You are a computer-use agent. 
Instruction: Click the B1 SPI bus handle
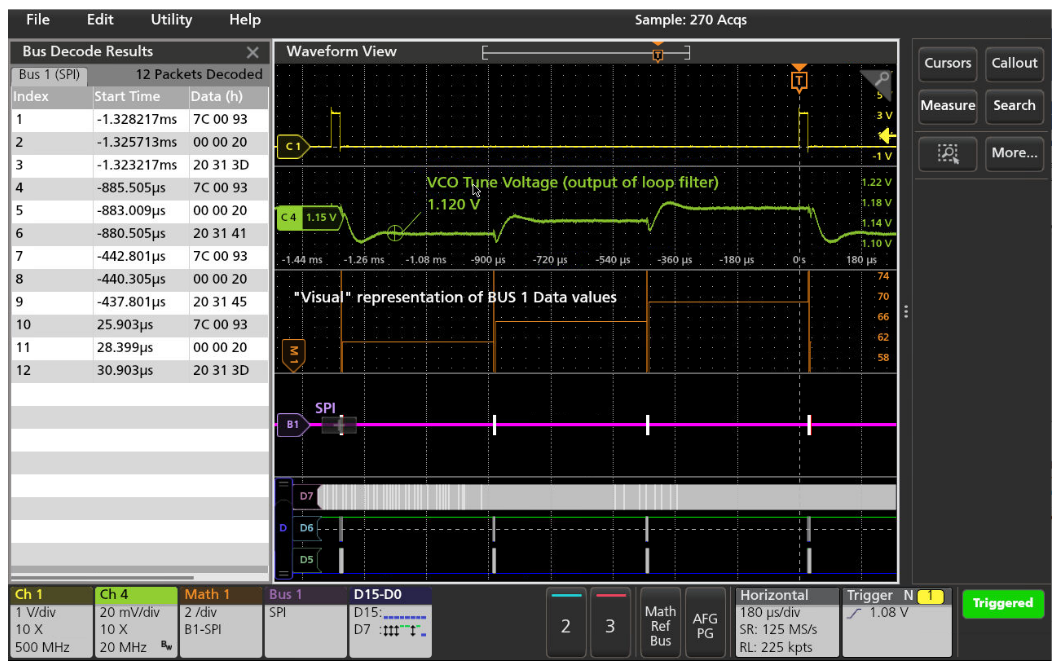pos(292,425)
